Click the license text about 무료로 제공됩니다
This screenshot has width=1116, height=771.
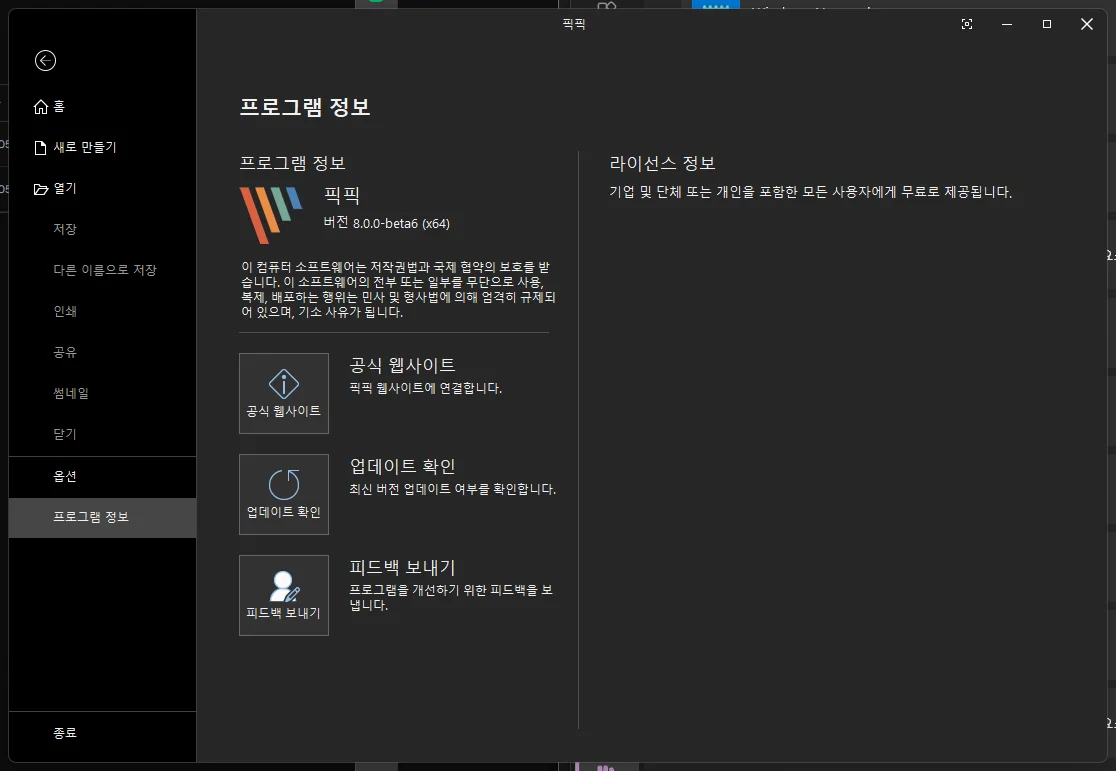[x=811, y=192]
